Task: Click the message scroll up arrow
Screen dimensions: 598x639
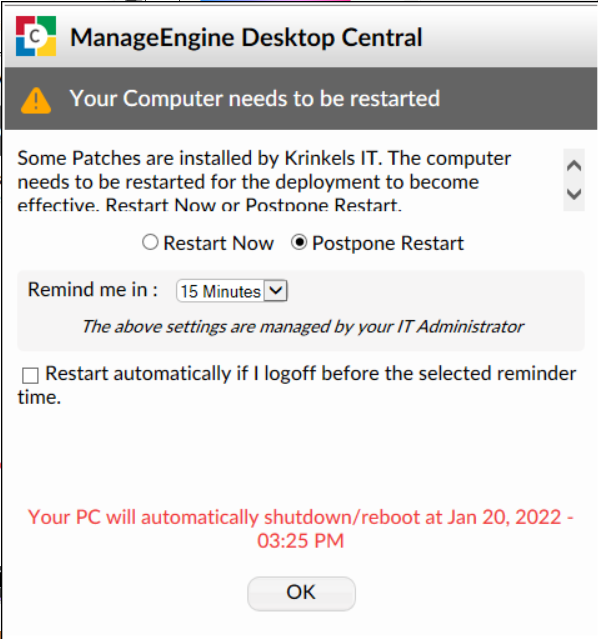Action: click(x=574, y=165)
